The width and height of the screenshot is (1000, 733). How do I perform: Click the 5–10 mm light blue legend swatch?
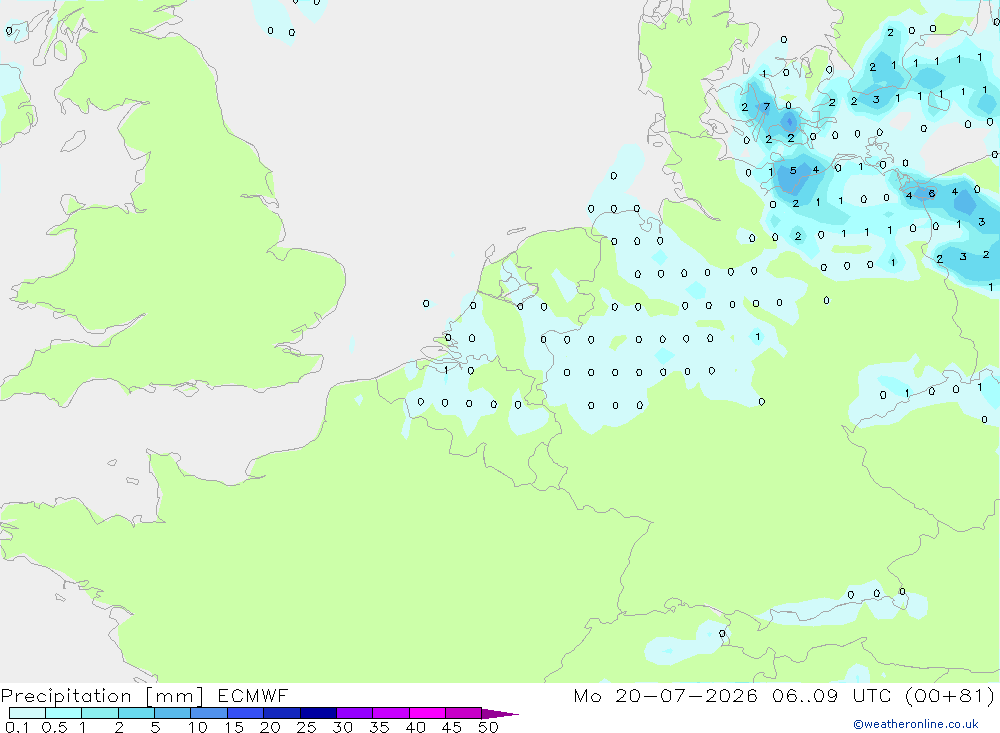click(x=173, y=713)
